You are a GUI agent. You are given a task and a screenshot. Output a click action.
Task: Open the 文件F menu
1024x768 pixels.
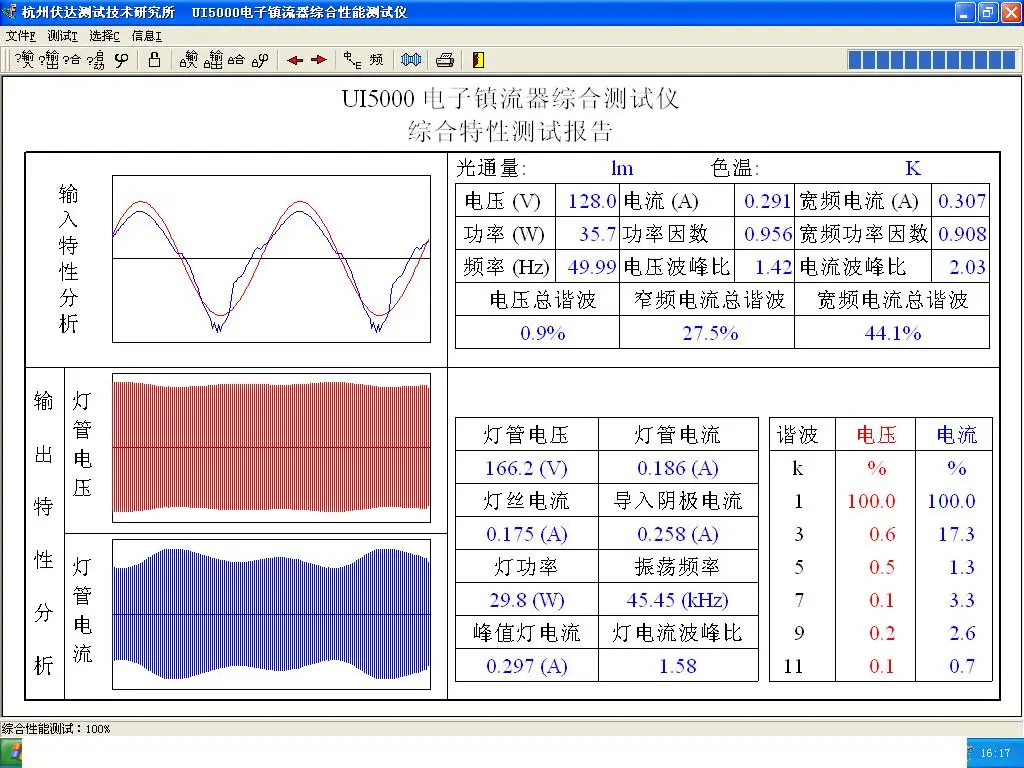tap(20, 36)
